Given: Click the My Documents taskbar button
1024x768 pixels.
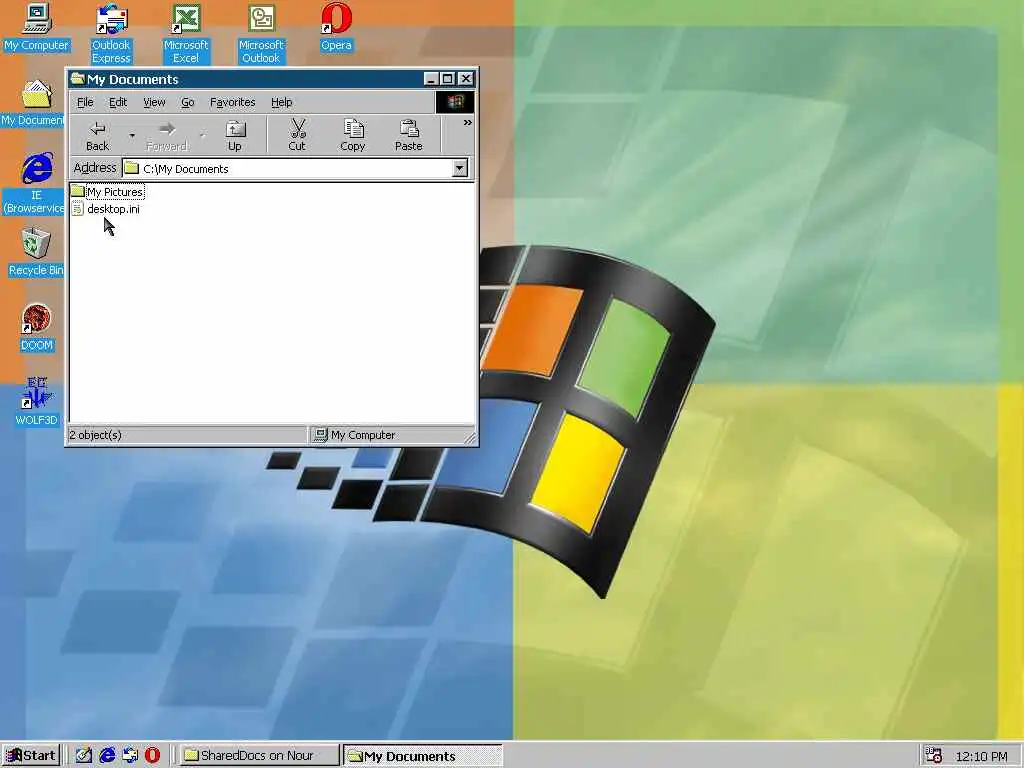Looking at the screenshot, I should point(423,756).
